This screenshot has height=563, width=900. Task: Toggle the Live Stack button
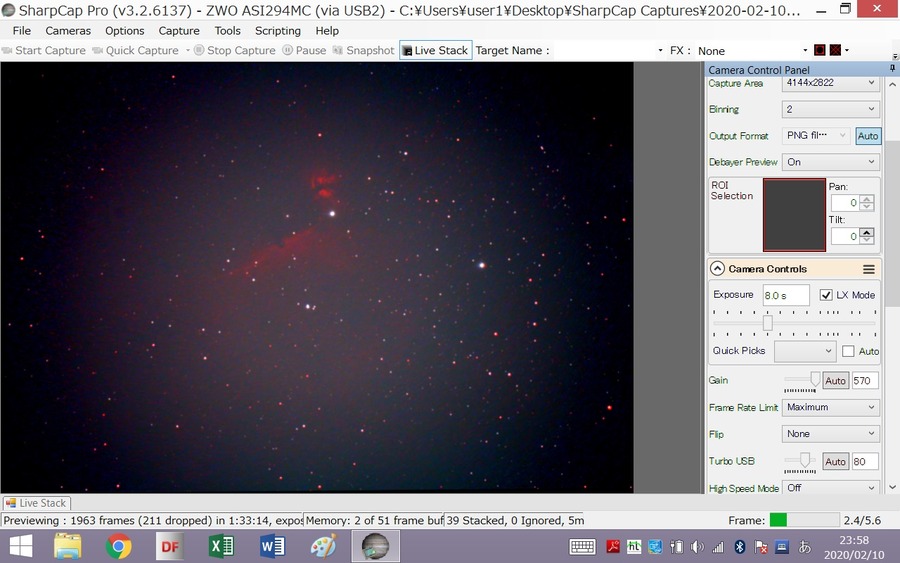pyautogui.click(x=436, y=51)
